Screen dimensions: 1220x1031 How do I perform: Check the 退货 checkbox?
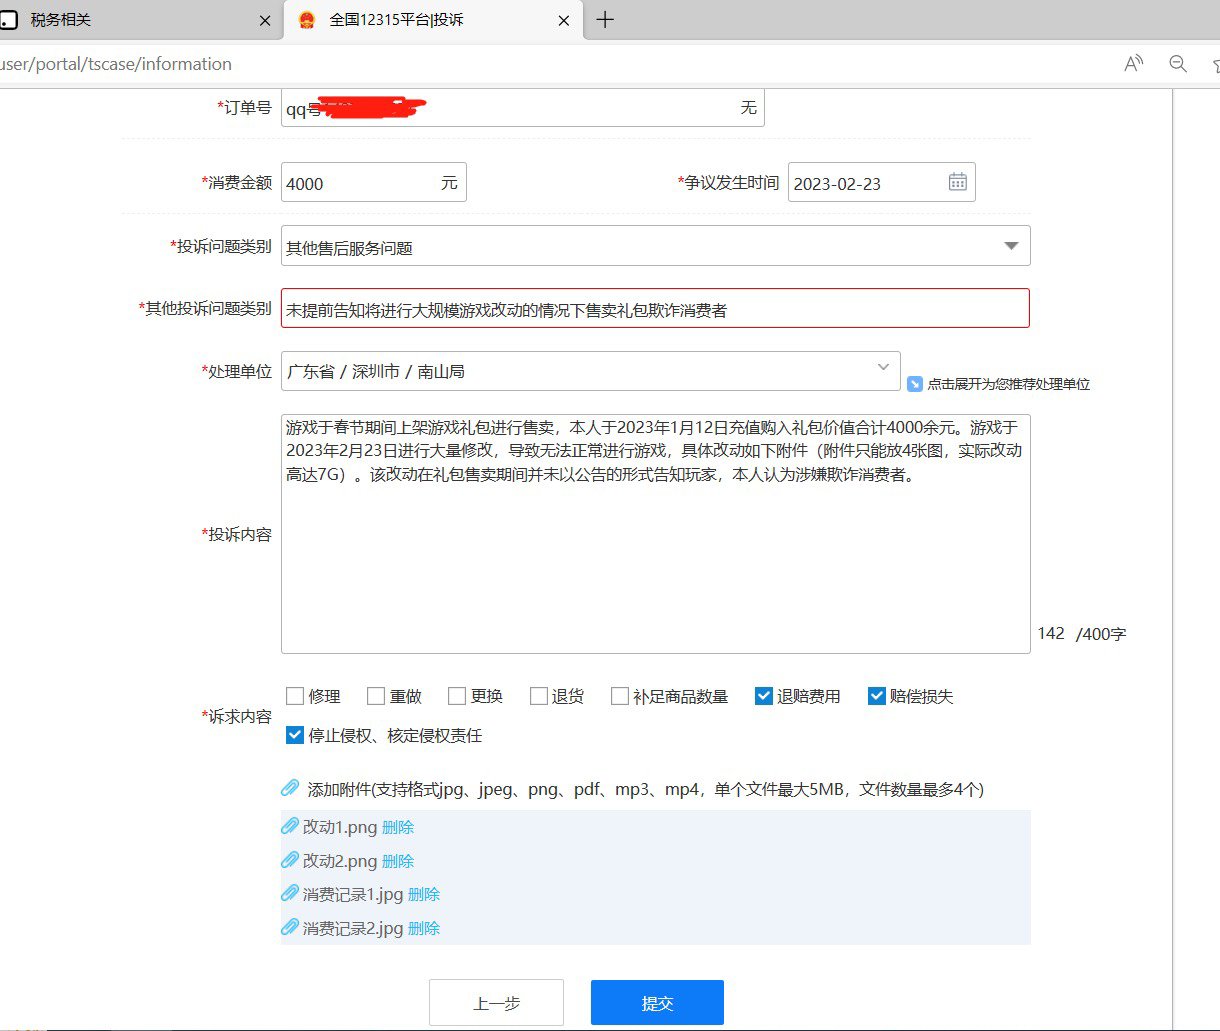[x=539, y=696]
